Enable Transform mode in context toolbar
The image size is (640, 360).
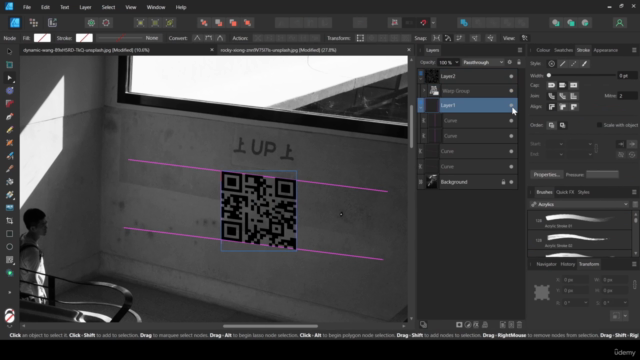tap(360, 38)
